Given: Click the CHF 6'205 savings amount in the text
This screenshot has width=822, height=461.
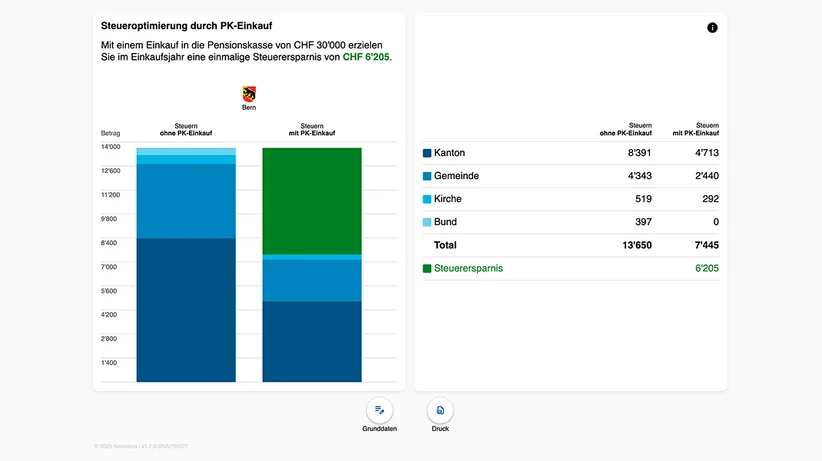Looking at the screenshot, I should [x=366, y=57].
